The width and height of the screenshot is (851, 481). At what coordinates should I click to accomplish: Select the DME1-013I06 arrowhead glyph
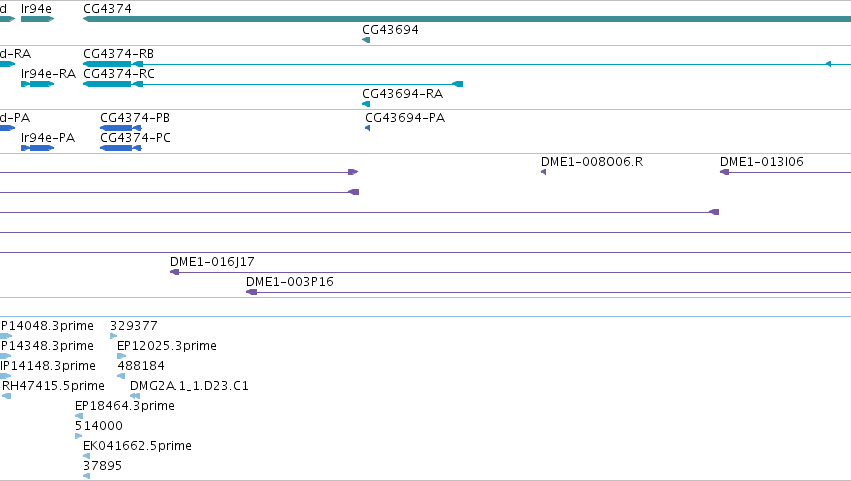(724, 172)
